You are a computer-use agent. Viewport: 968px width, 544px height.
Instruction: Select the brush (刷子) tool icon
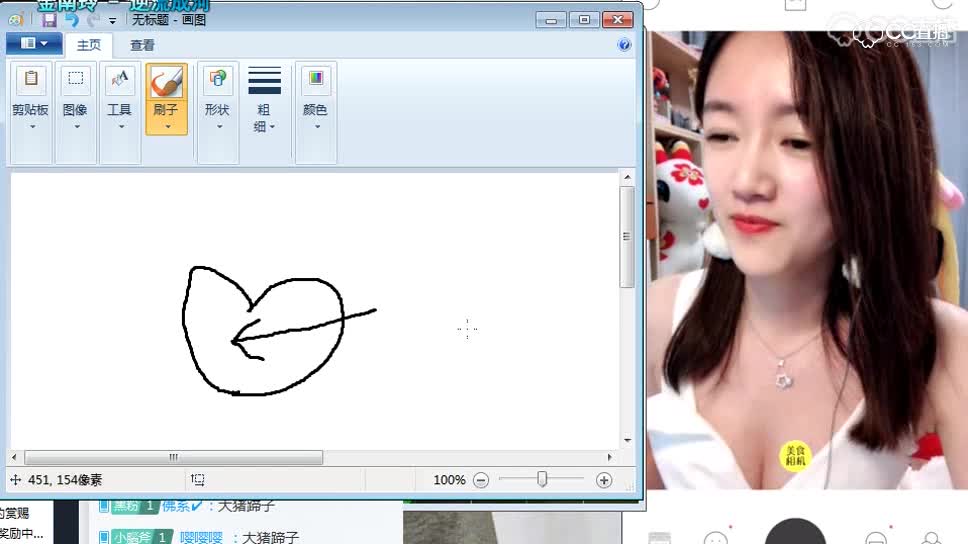(x=167, y=81)
